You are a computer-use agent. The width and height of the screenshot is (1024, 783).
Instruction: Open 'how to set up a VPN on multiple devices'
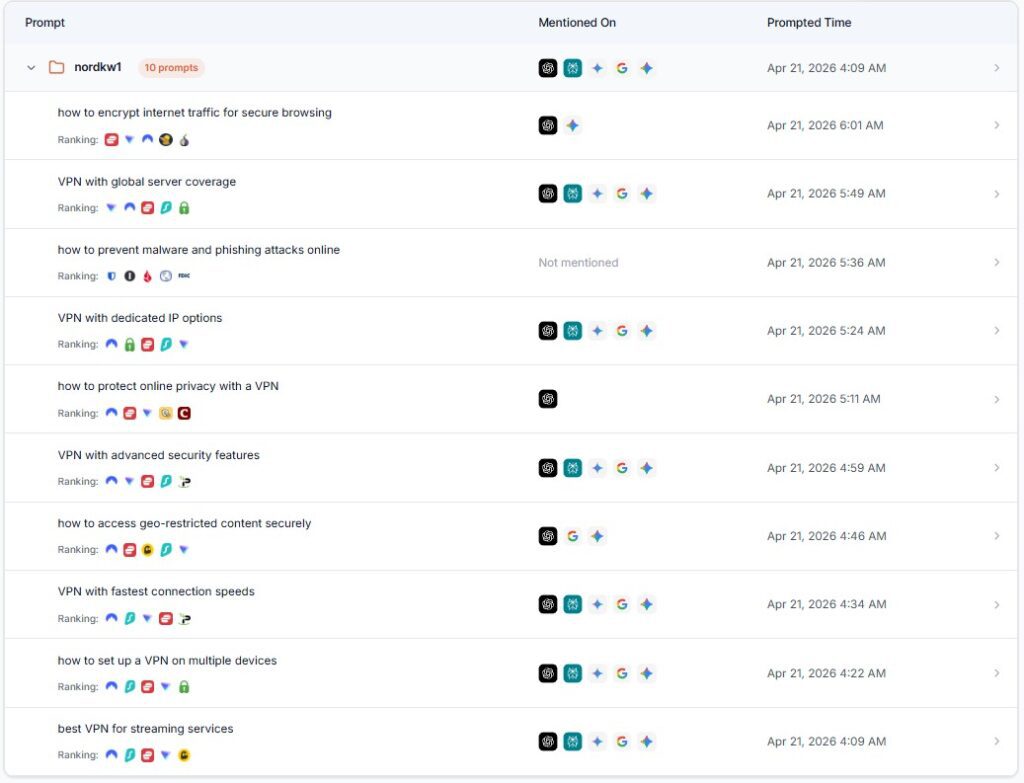[167, 660]
